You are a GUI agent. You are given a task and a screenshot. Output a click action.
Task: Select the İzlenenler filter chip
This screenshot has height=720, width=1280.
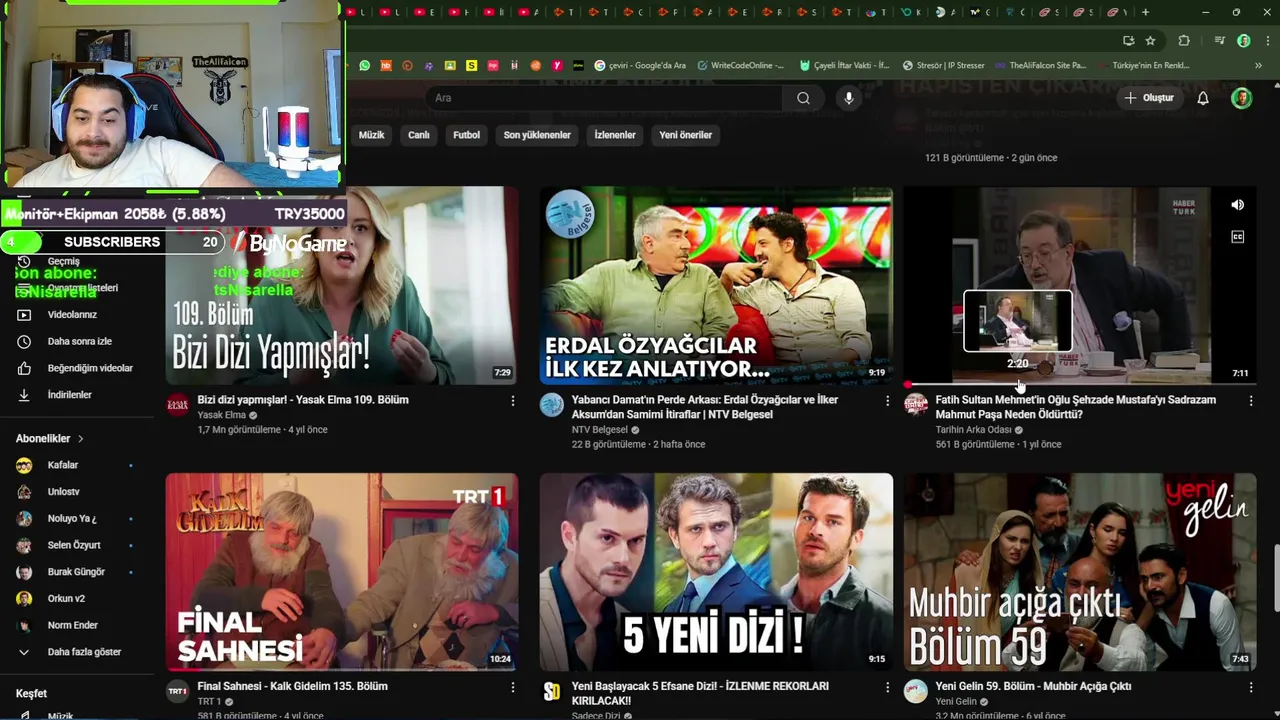pyautogui.click(x=615, y=135)
